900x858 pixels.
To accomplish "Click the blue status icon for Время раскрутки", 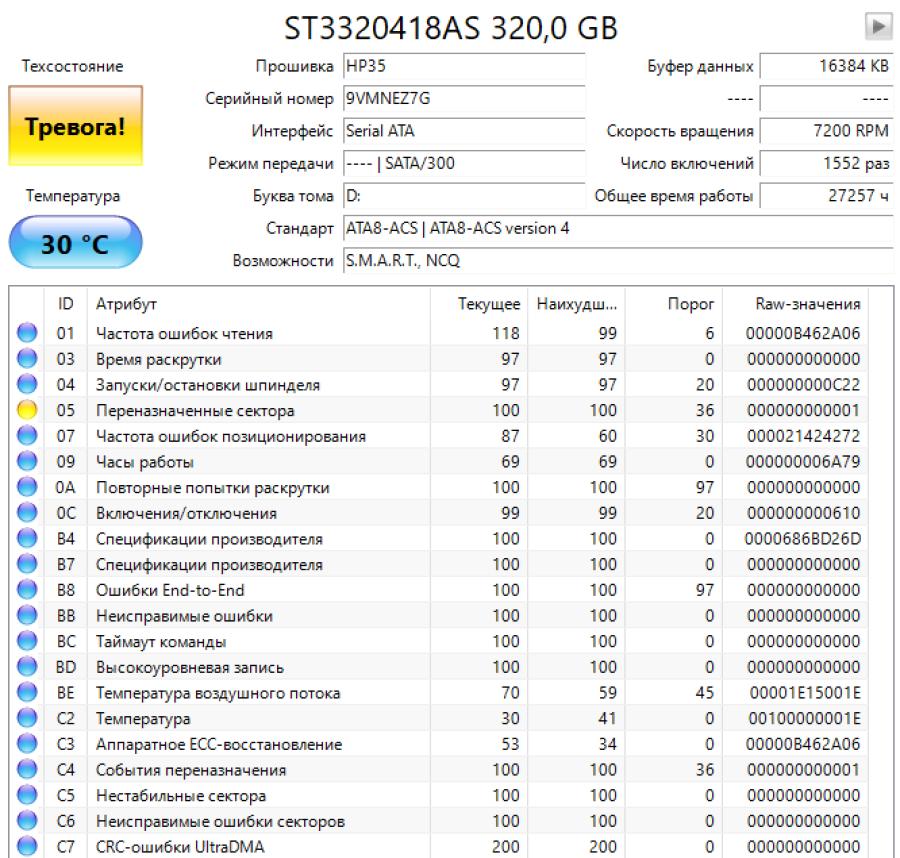I will pos(27,359).
